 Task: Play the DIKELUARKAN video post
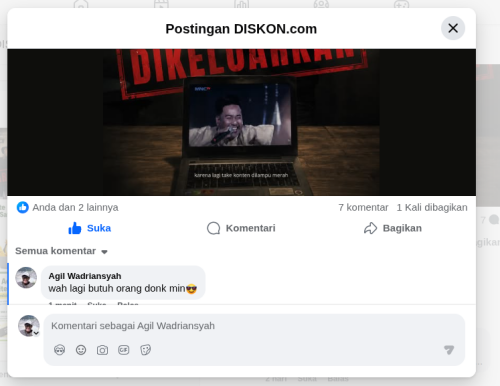tap(241, 122)
